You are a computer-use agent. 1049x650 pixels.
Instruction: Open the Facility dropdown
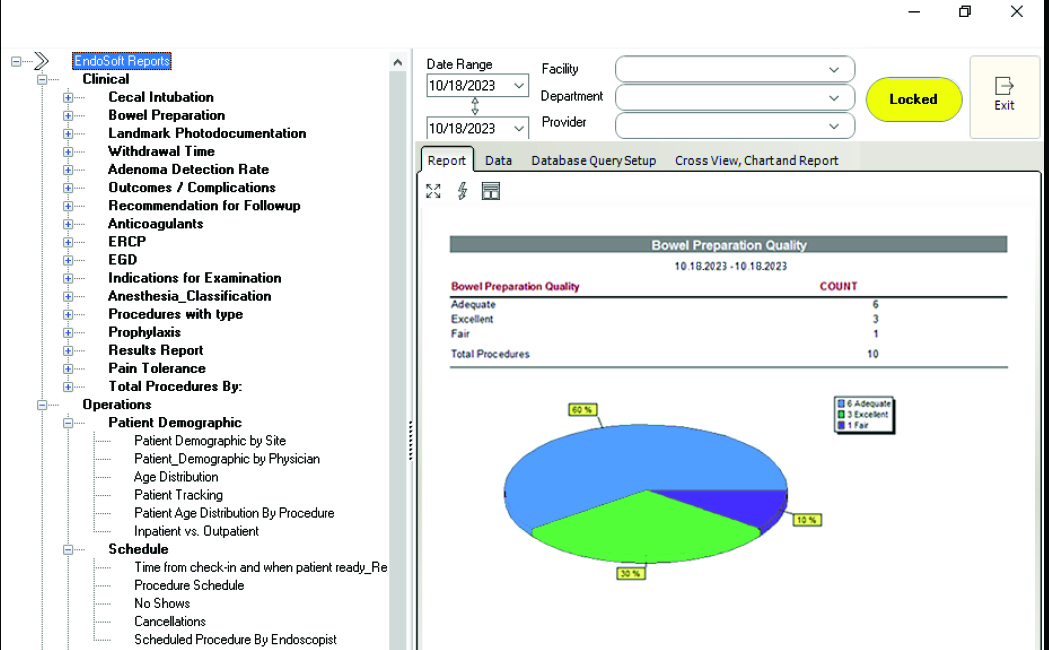point(833,69)
